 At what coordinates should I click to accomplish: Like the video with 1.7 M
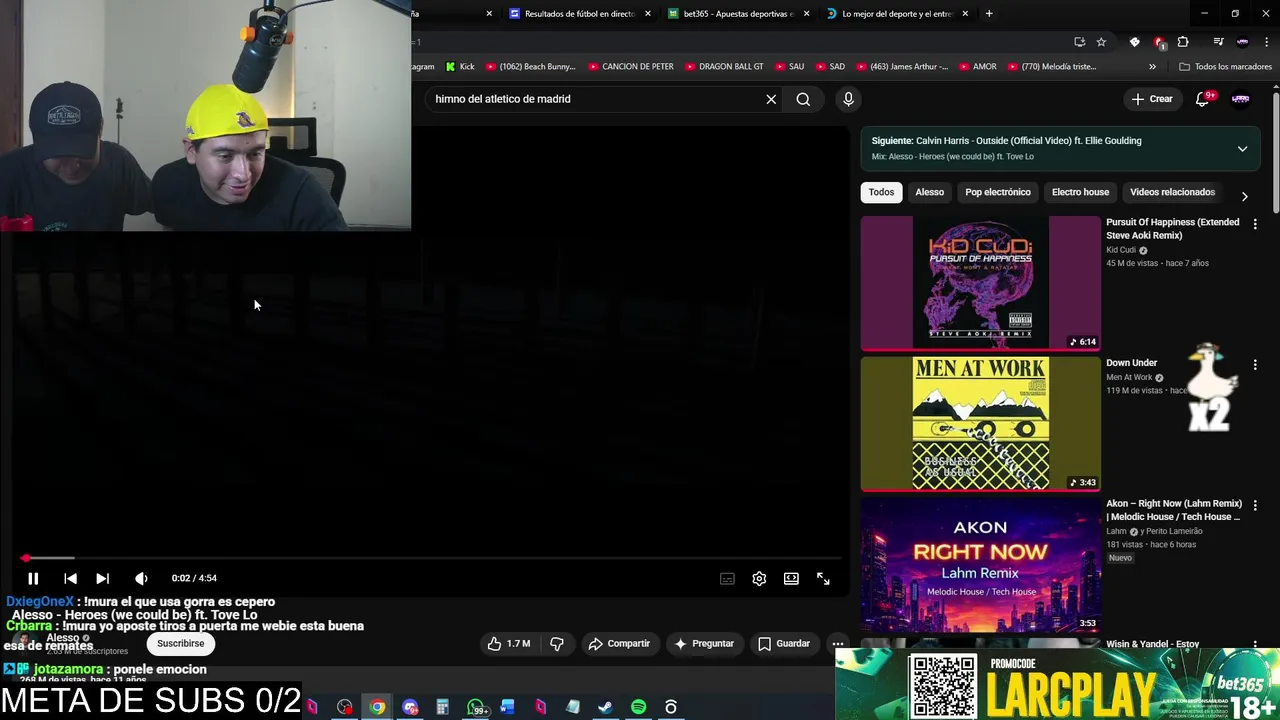pyautogui.click(x=509, y=644)
